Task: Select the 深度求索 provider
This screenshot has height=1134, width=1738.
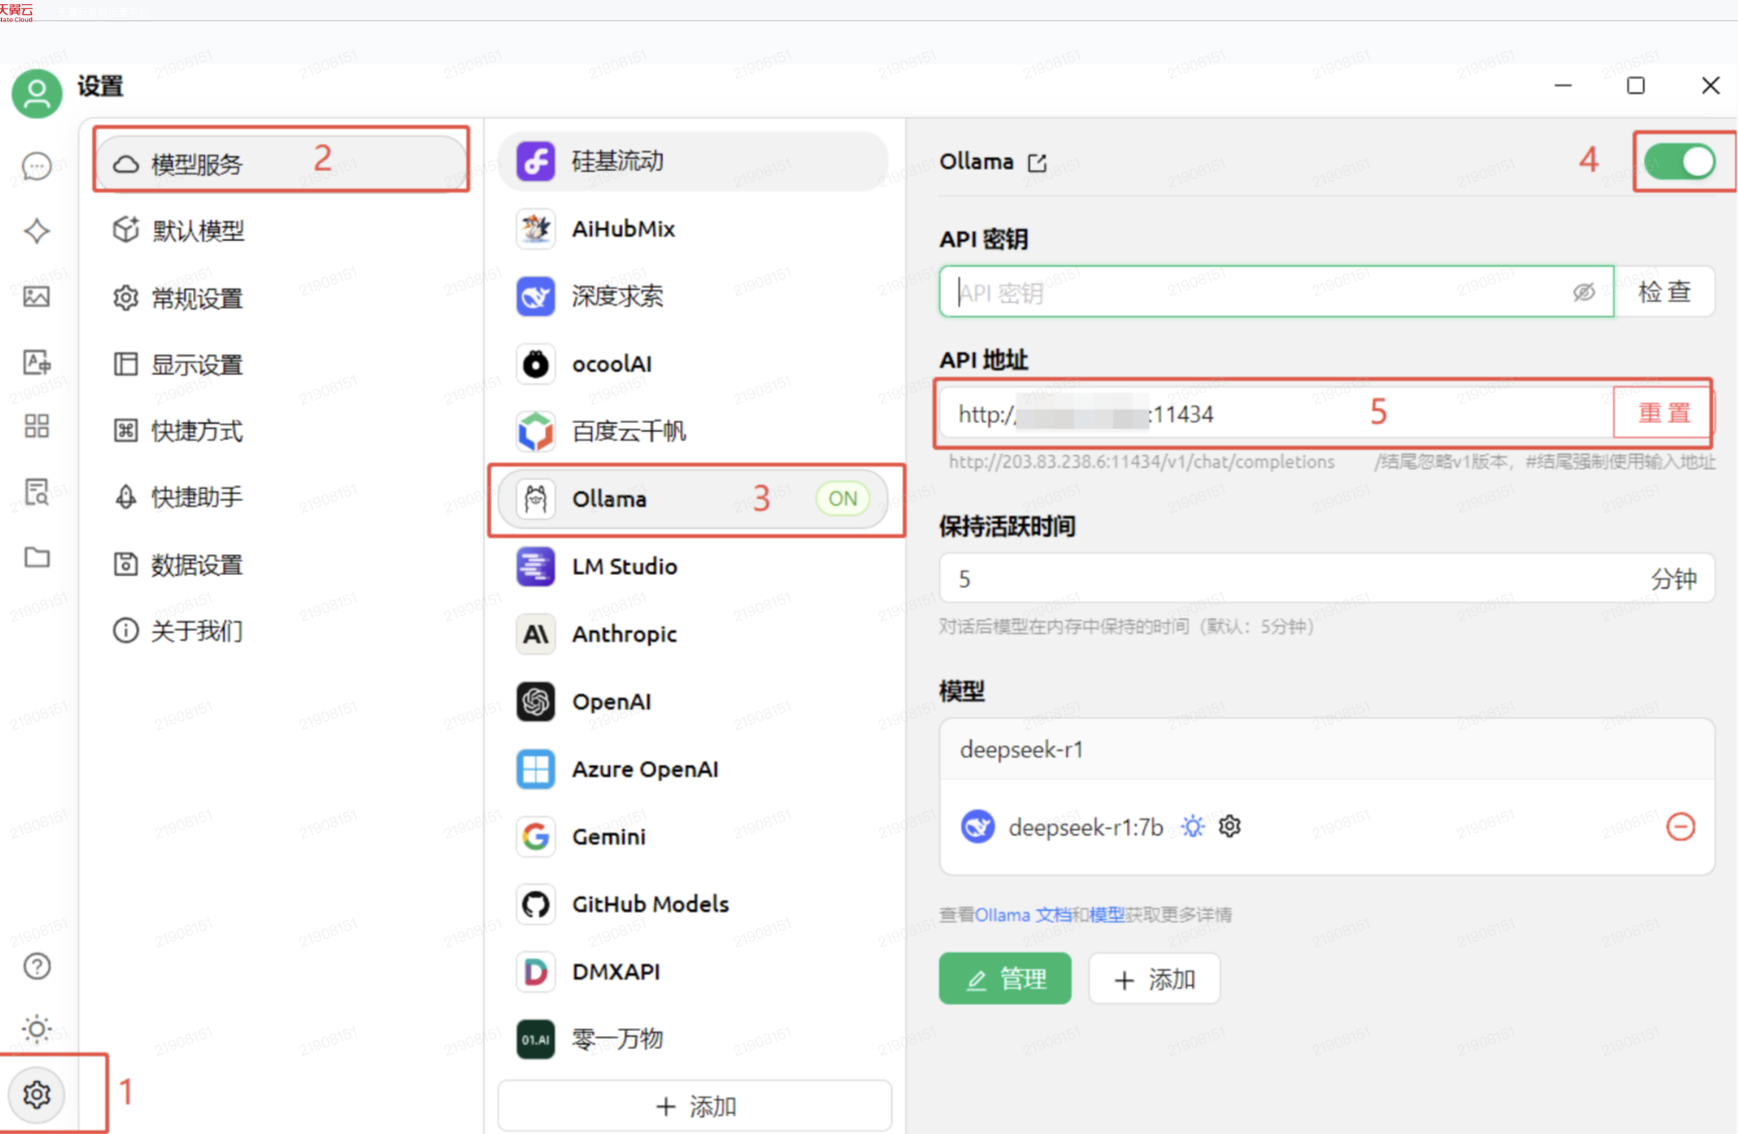Action: click(x=693, y=296)
